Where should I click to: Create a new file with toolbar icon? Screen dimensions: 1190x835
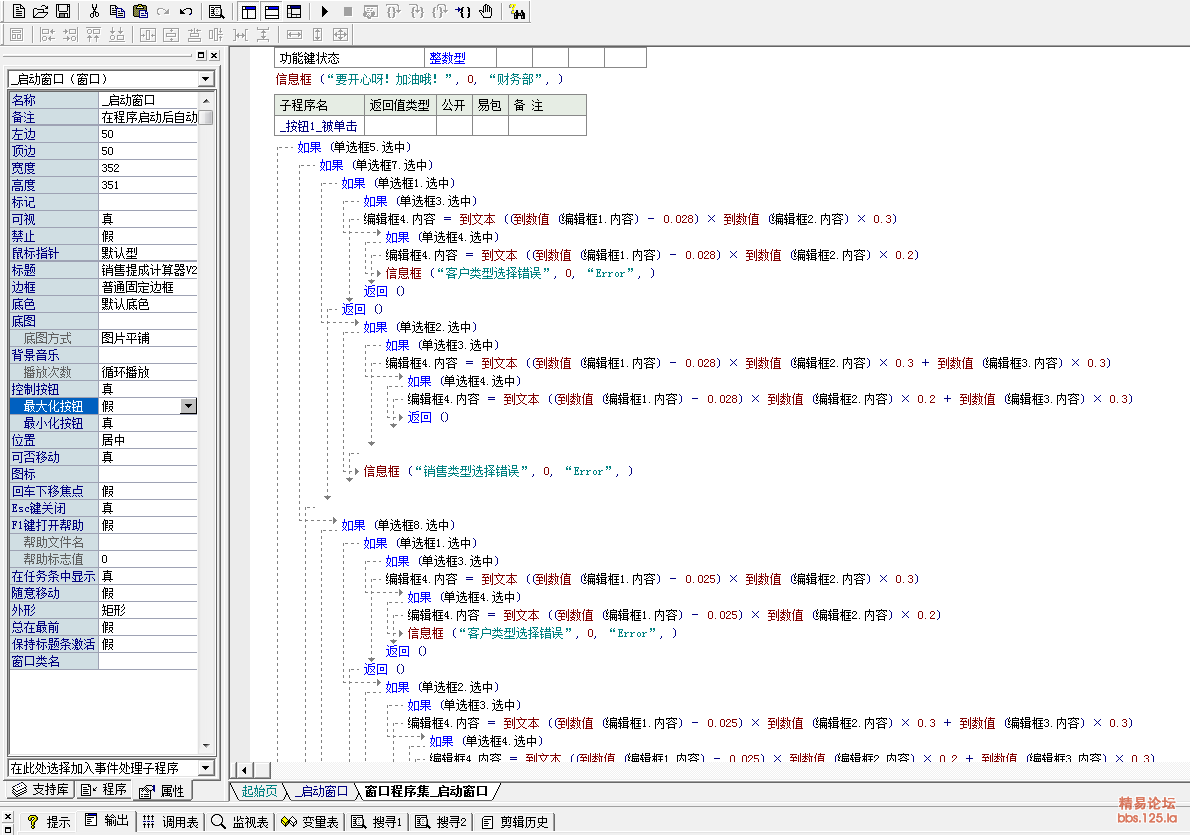pos(19,11)
